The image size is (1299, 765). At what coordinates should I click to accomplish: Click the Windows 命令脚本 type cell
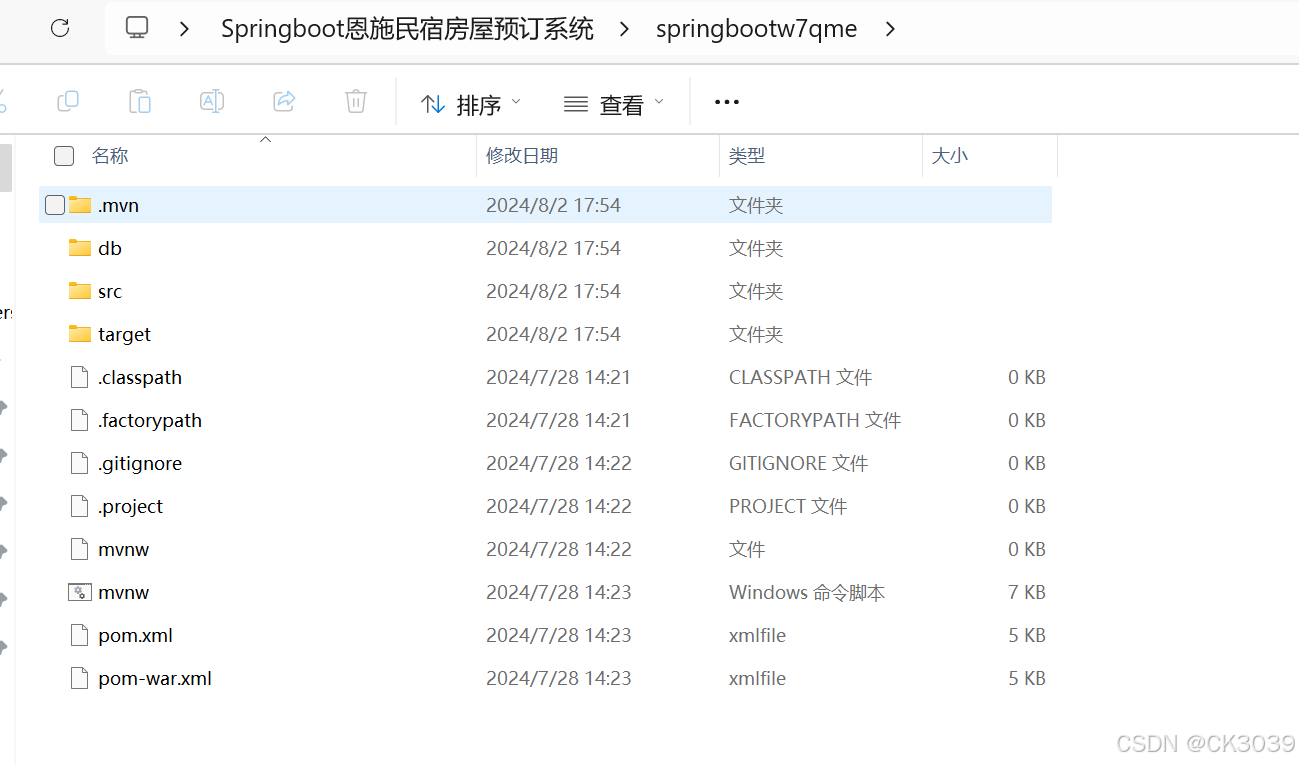click(x=807, y=592)
